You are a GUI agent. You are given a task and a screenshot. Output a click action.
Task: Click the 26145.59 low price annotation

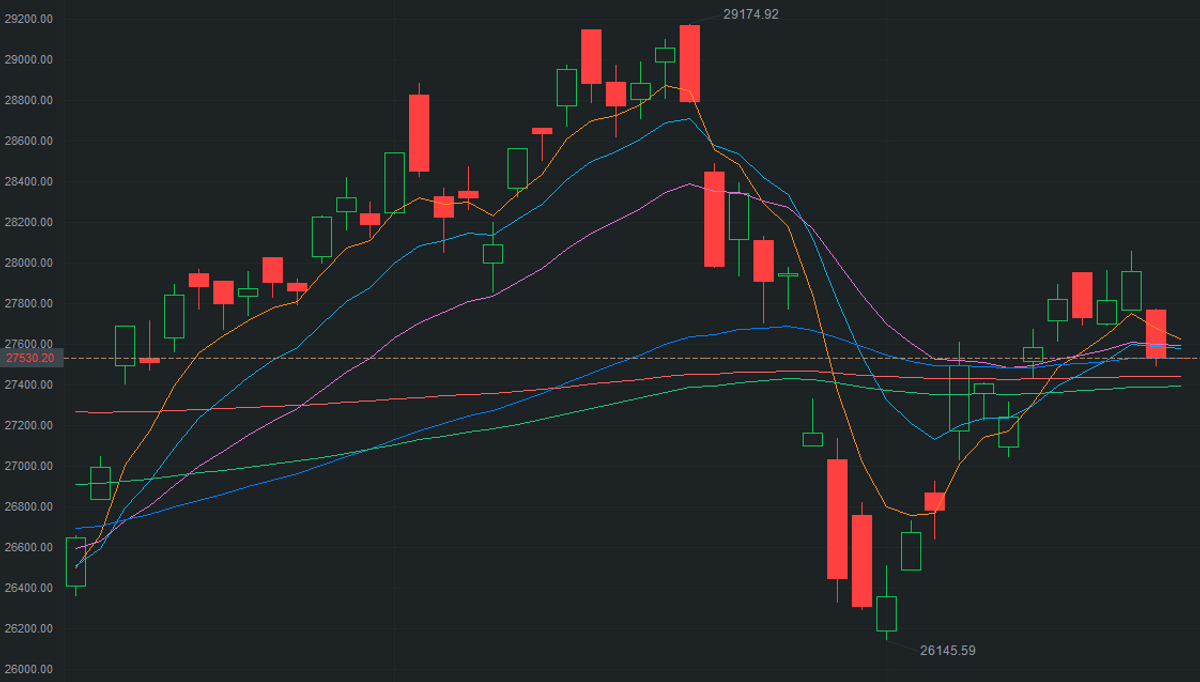tap(948, 650)
